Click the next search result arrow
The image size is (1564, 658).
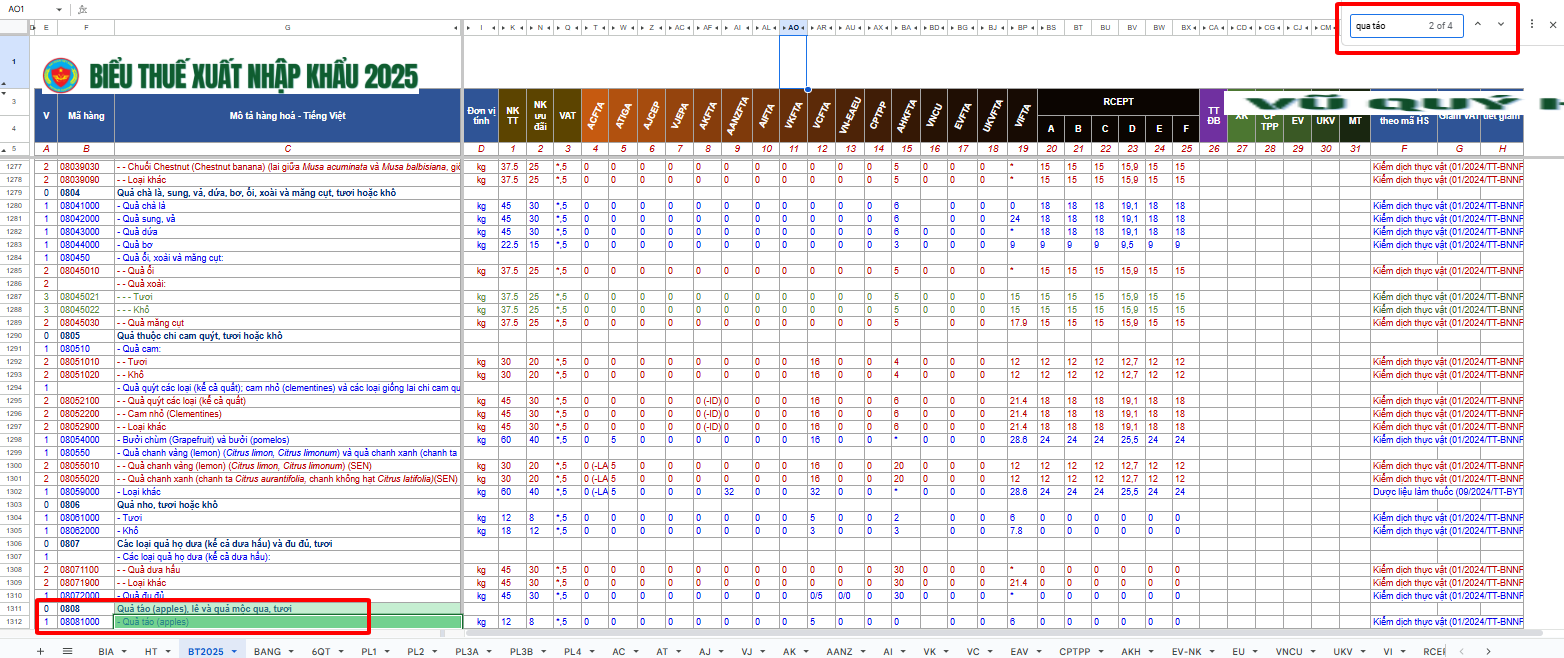click(1501, 25)
